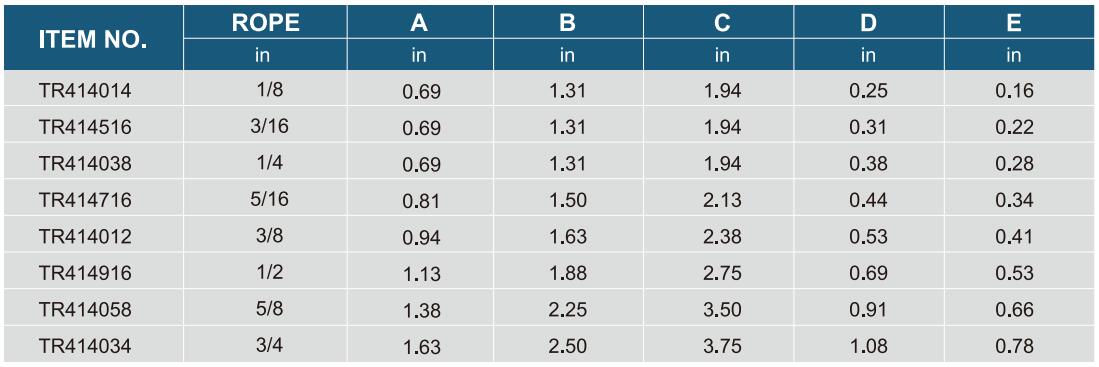Select item number TR414916

click(85, 272)
